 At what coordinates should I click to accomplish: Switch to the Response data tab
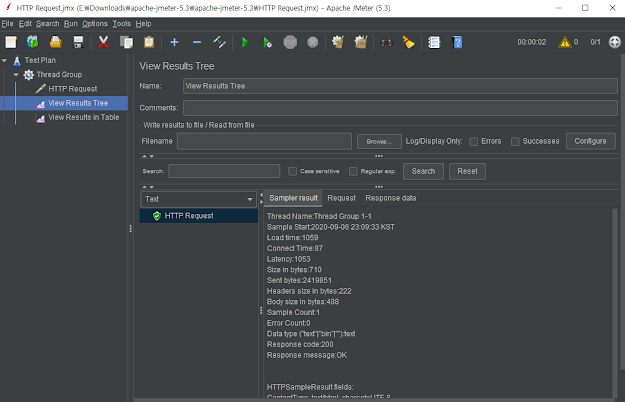point(391,198)
